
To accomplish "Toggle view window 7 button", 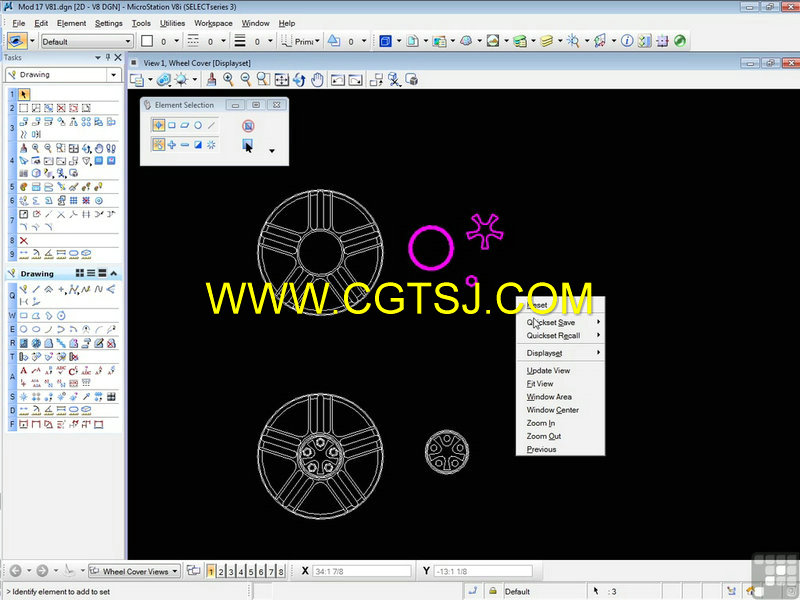I will (271, 571).
